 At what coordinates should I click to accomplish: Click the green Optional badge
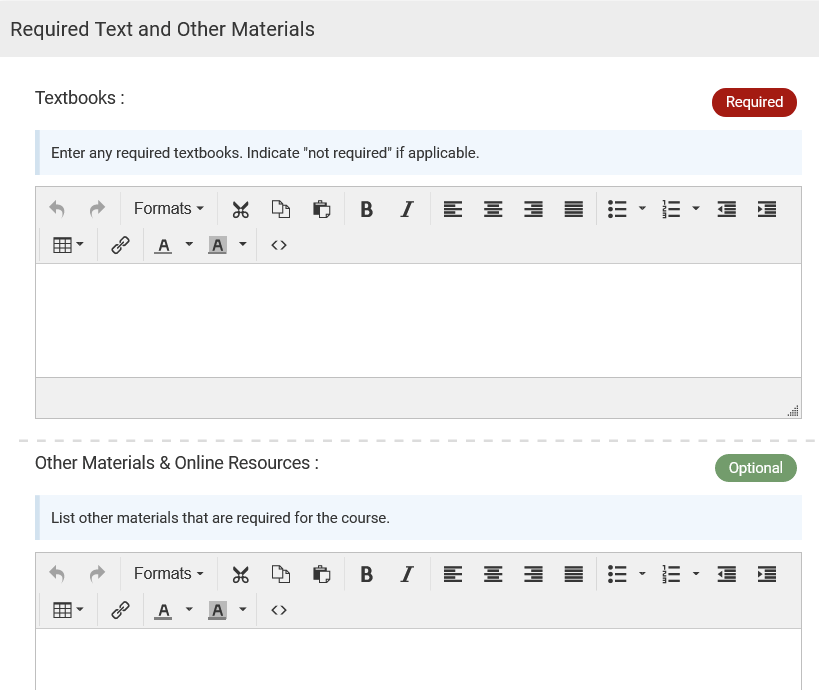tap(756, 467)
